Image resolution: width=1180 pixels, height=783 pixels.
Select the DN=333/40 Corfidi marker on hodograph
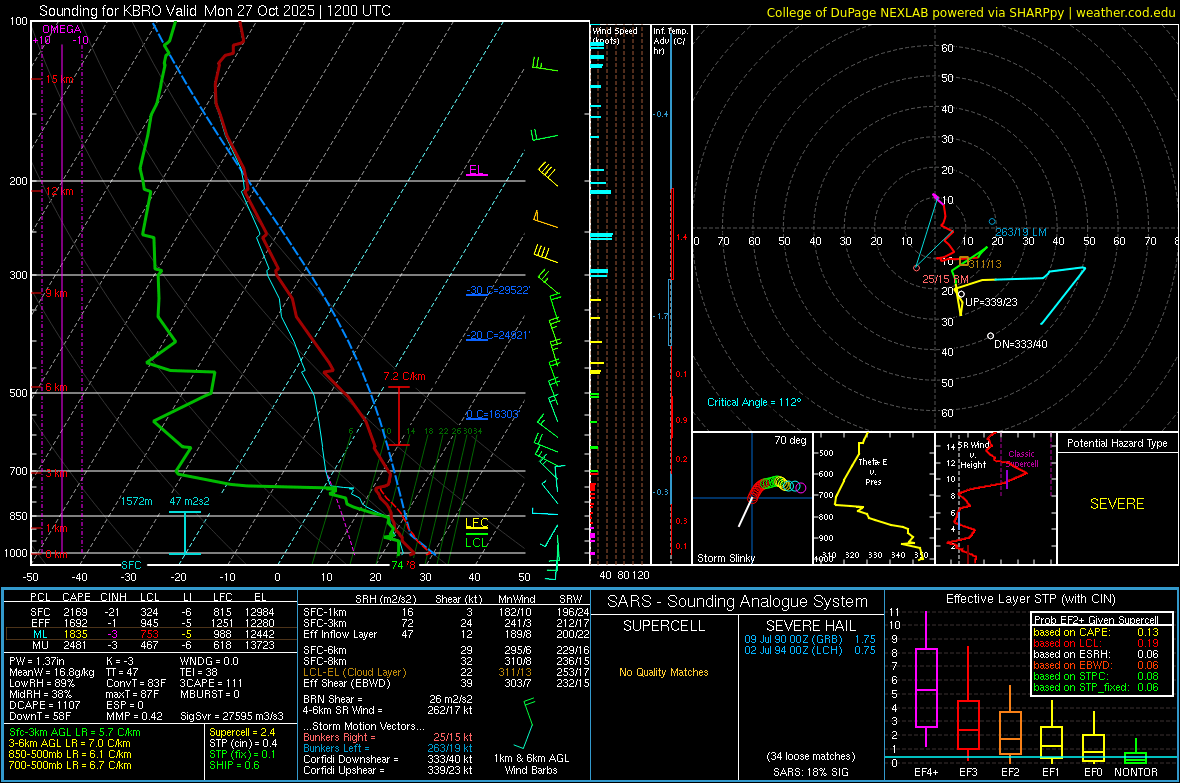pyautogui.click(x=990, y=336)
